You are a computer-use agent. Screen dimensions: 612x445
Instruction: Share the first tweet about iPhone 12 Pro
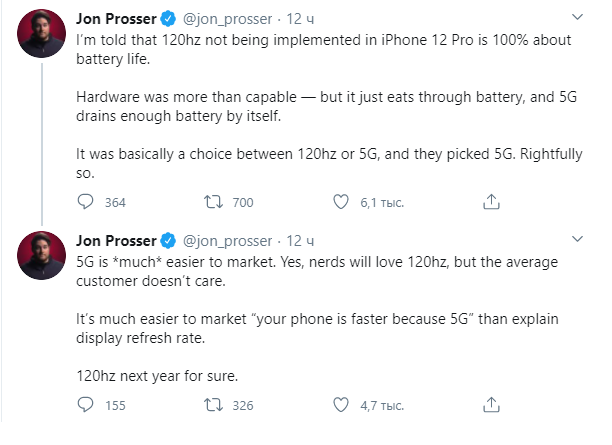click(x=490, y=202)
